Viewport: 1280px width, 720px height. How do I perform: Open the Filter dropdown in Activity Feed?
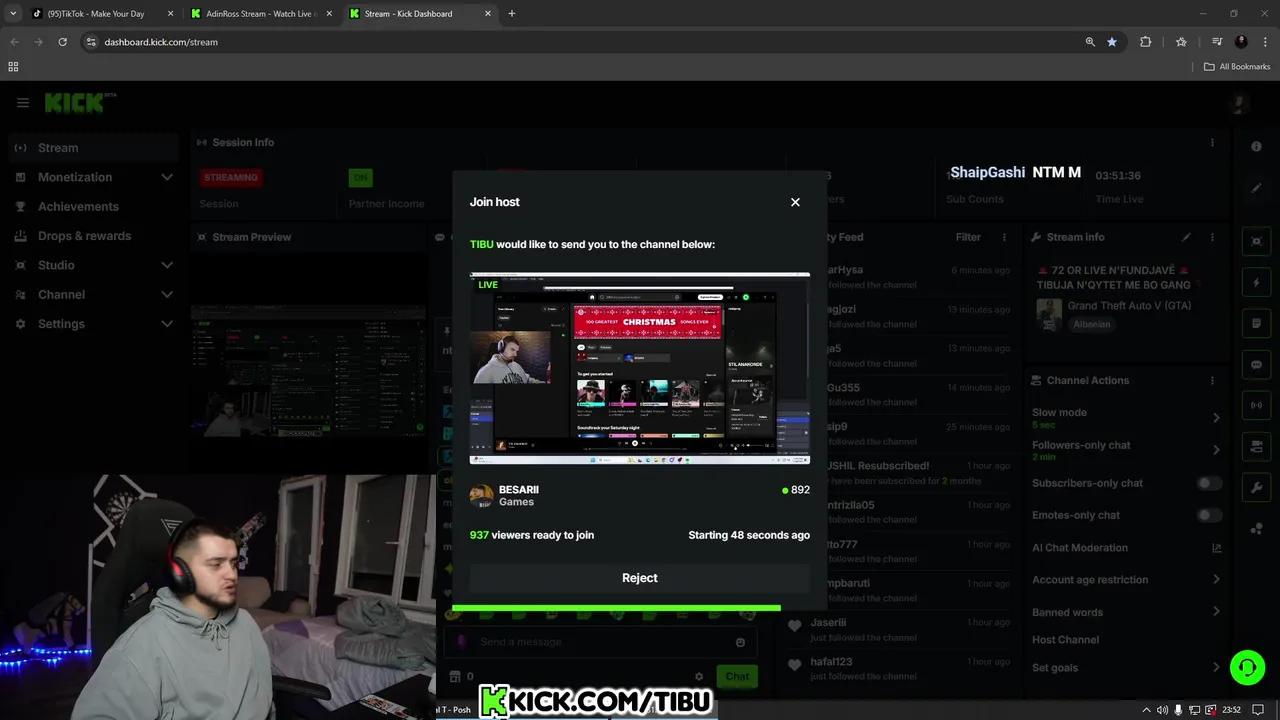(968, 237)
